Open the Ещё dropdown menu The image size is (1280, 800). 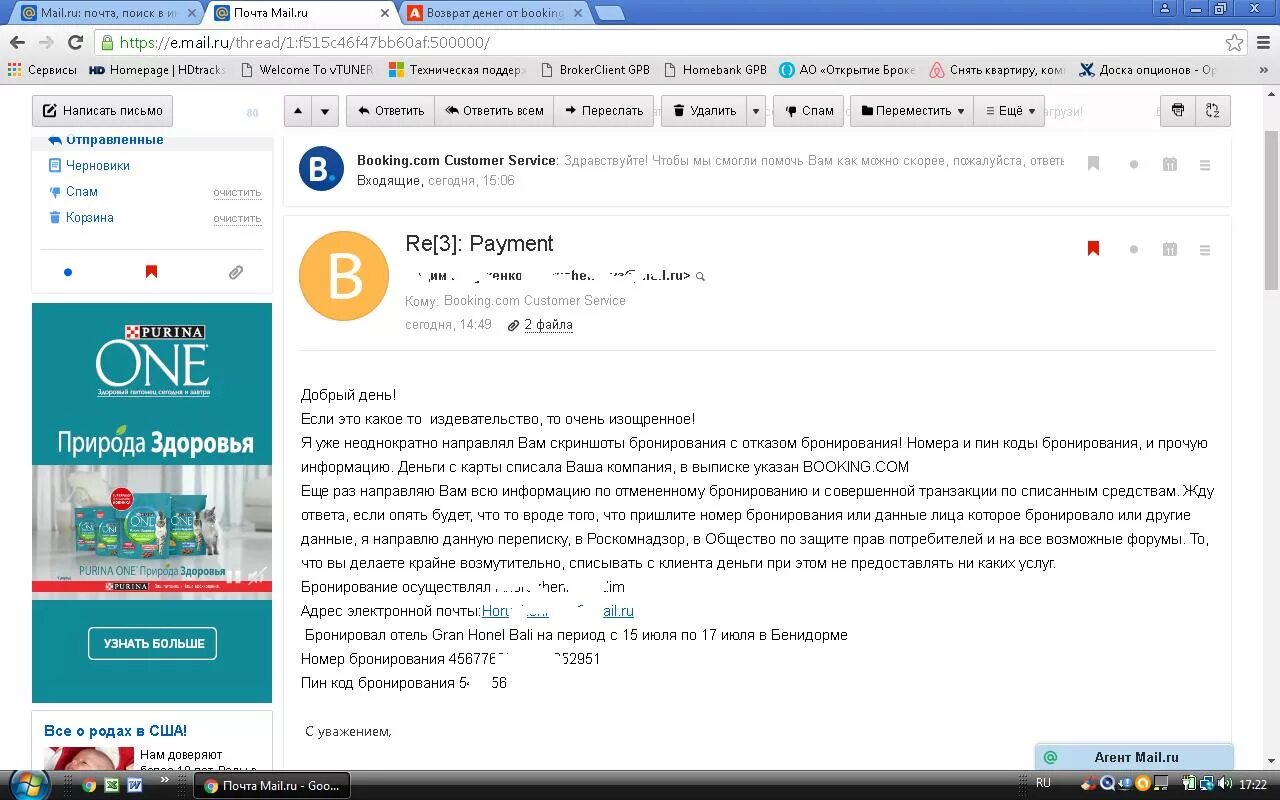(x=1009, y=111)
